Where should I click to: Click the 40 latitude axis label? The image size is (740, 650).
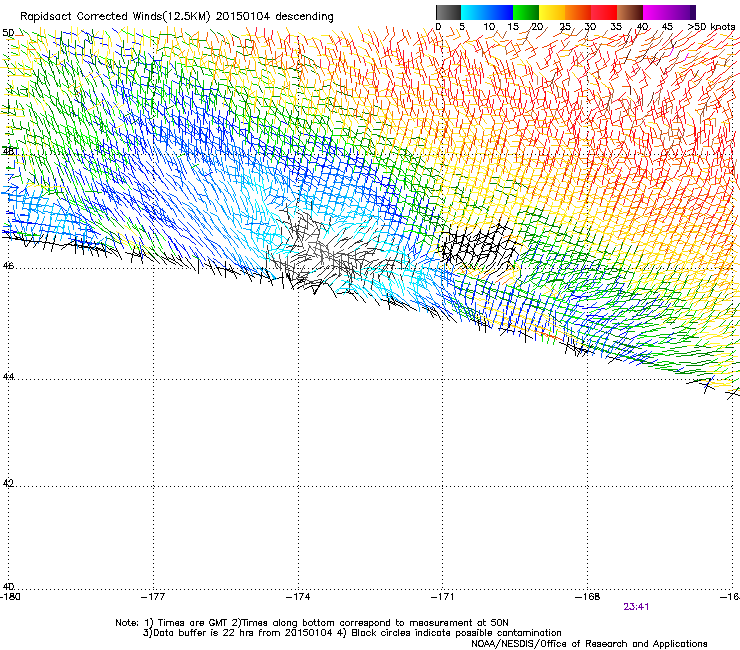coord(8,586)
